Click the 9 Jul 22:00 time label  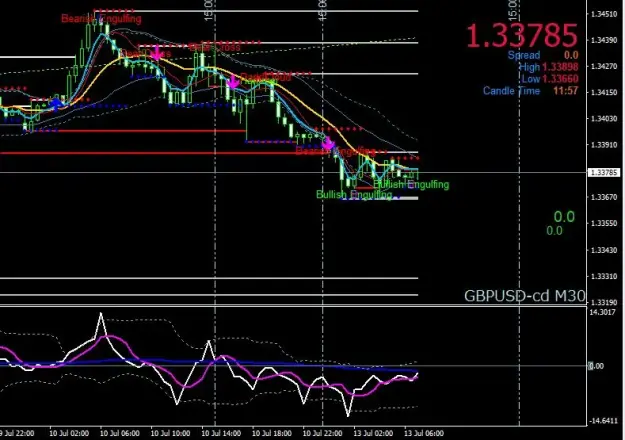17,433
